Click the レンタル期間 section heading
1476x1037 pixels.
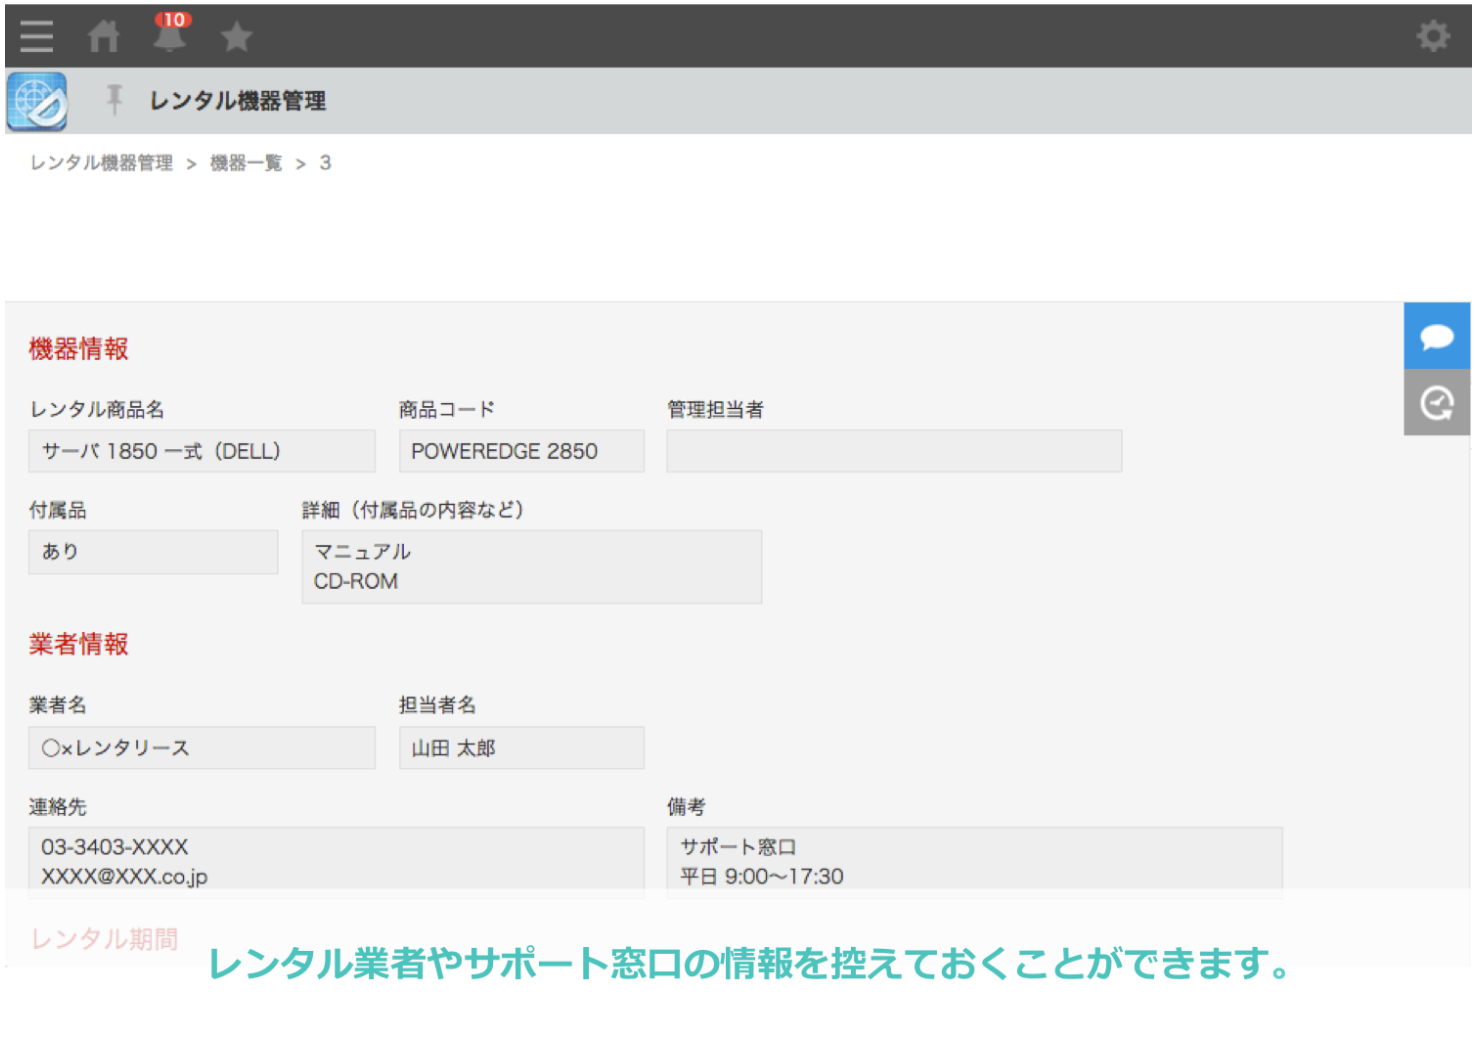104,939
